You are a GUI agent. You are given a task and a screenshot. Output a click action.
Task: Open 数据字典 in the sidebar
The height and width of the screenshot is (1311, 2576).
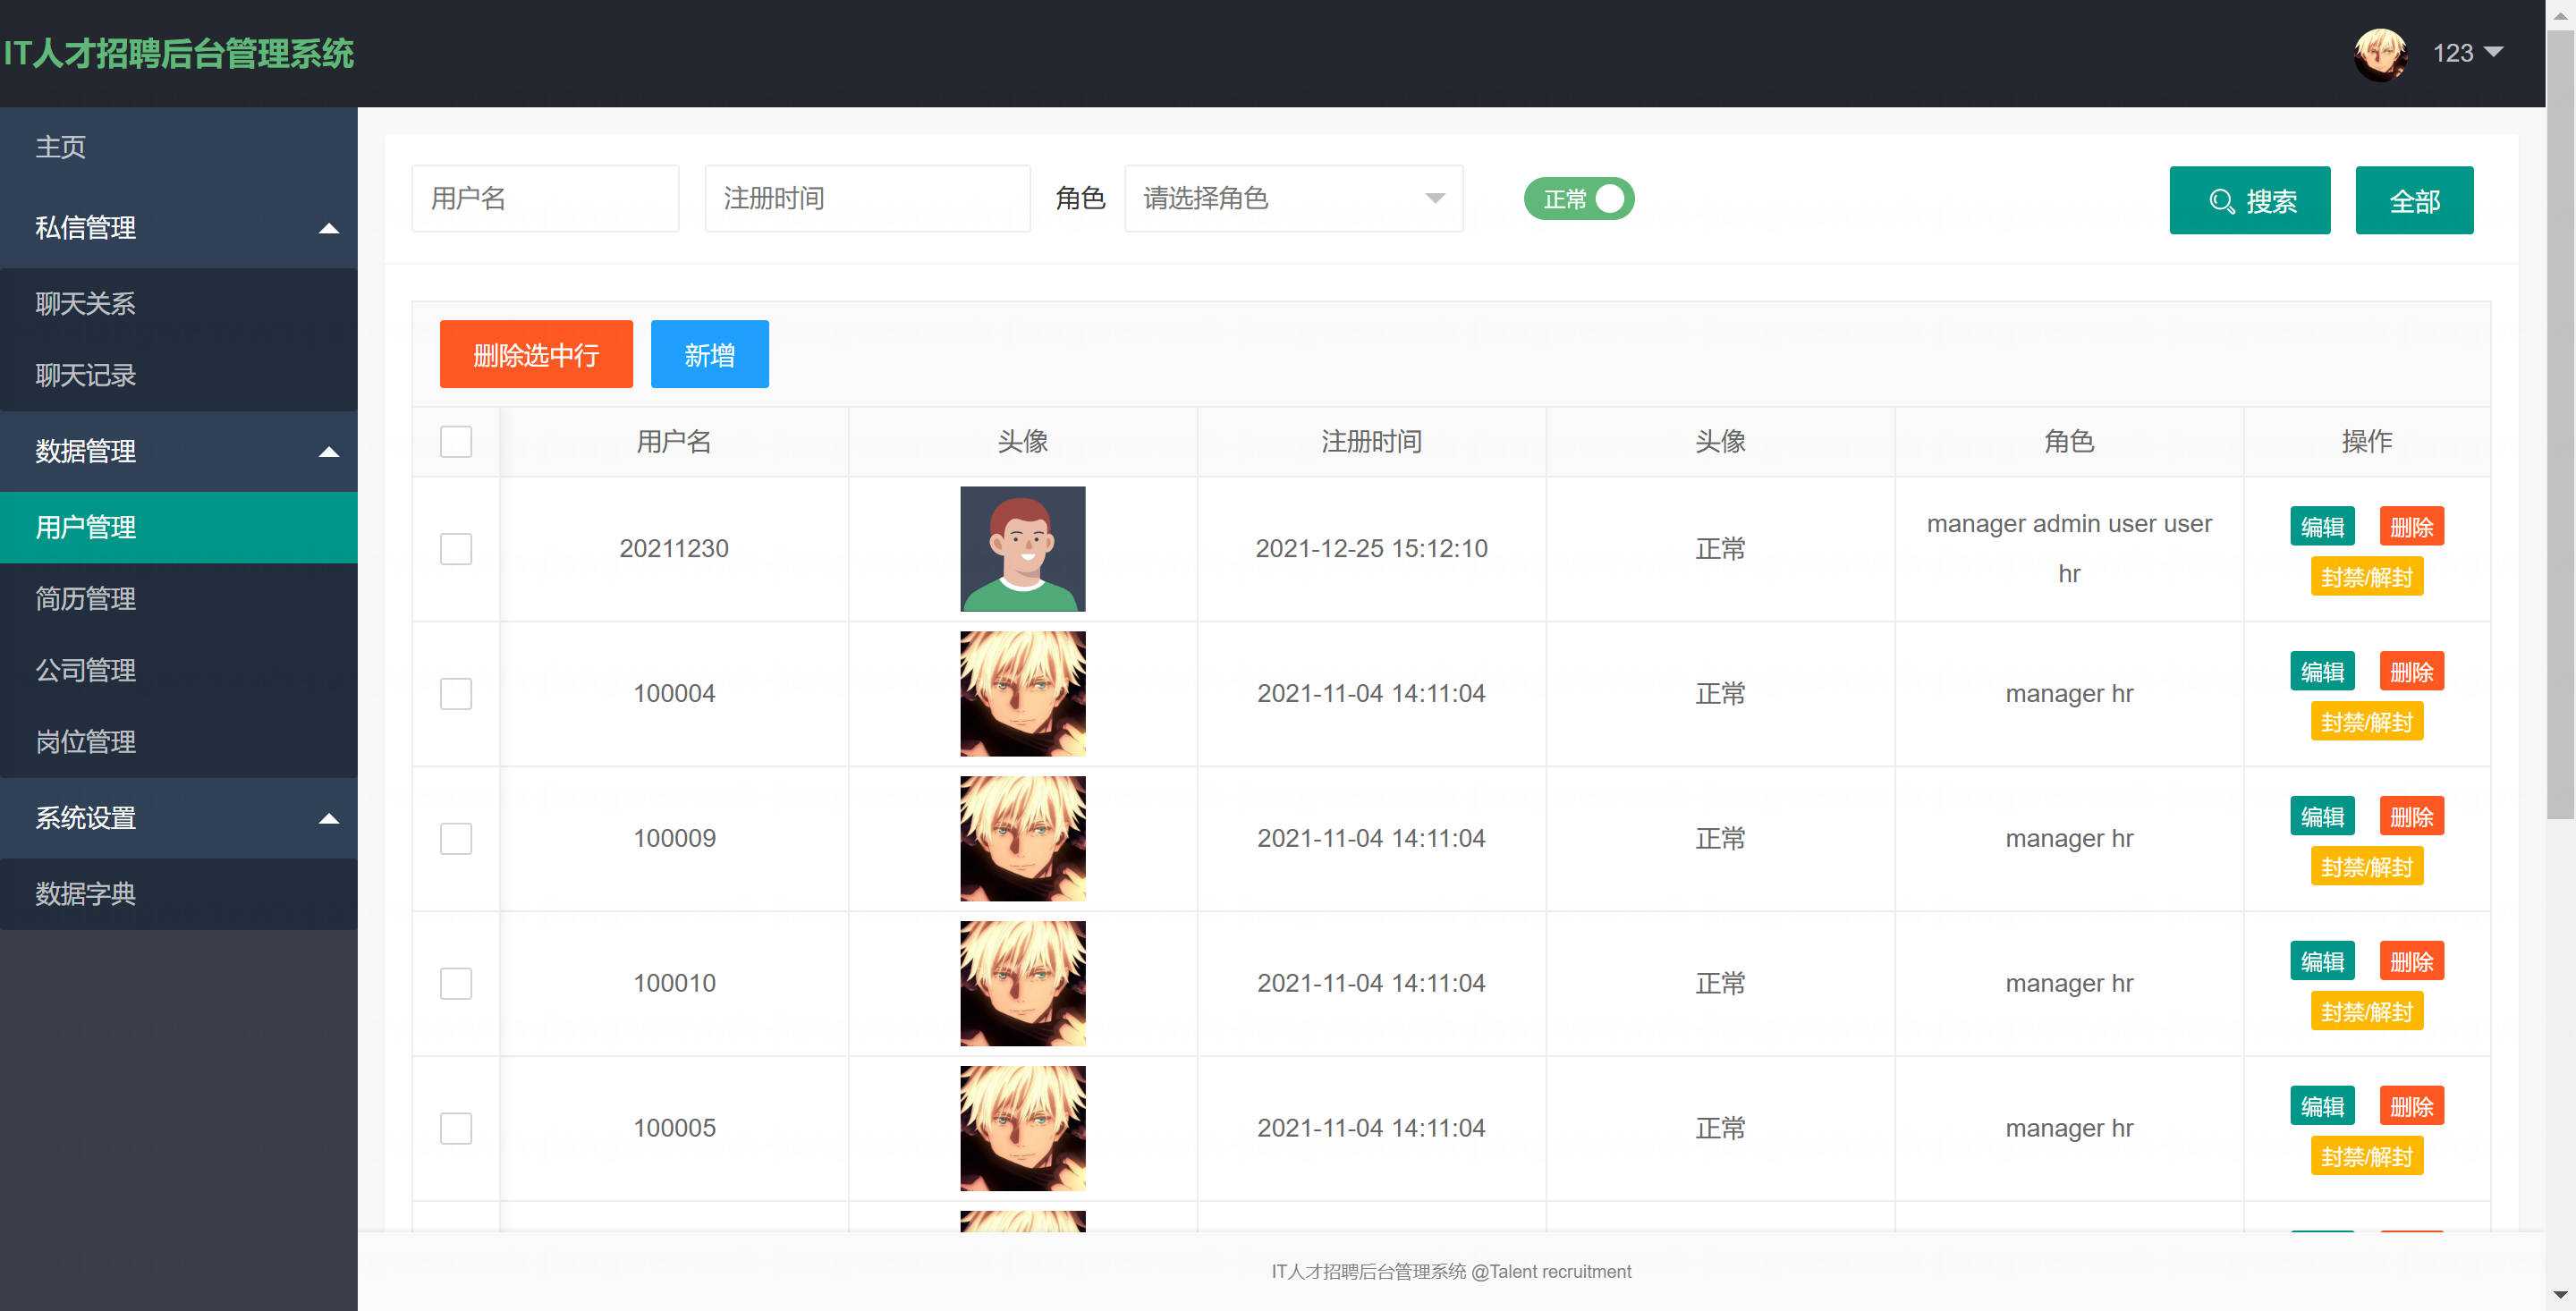(179, 894)
